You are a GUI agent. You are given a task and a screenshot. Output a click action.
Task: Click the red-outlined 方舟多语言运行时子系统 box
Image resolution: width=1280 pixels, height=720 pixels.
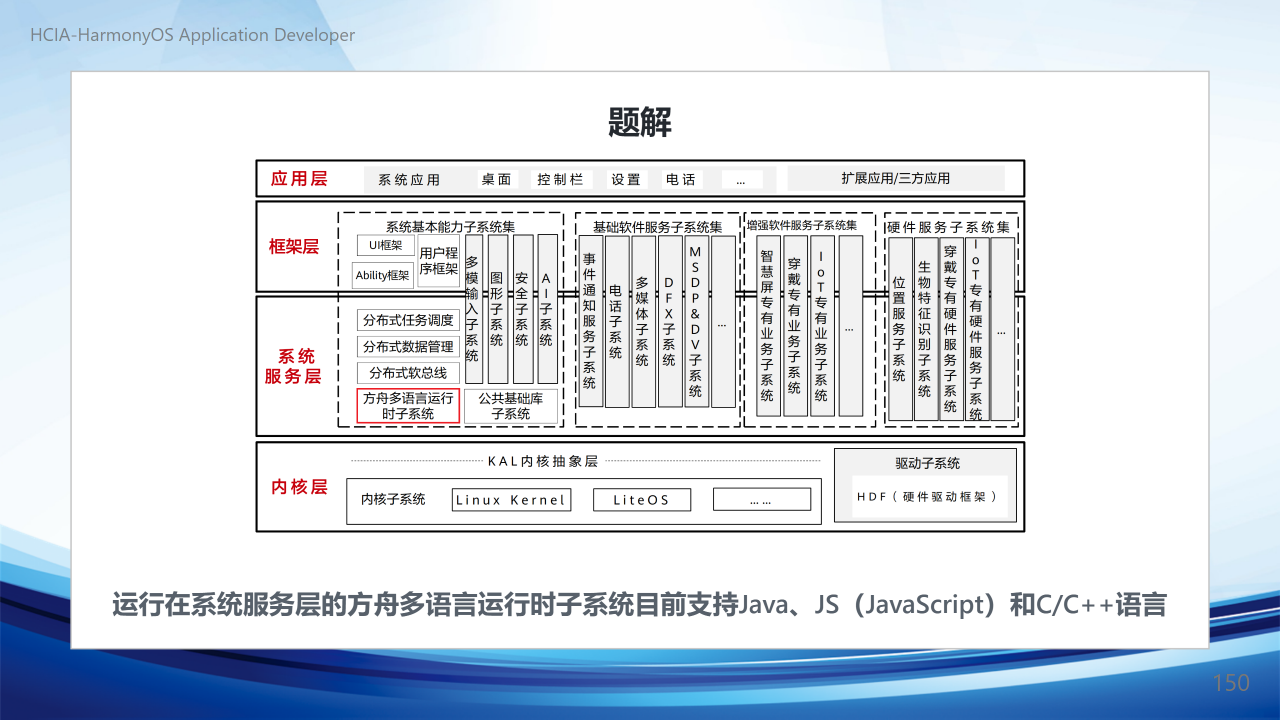(x=408, y=405)
